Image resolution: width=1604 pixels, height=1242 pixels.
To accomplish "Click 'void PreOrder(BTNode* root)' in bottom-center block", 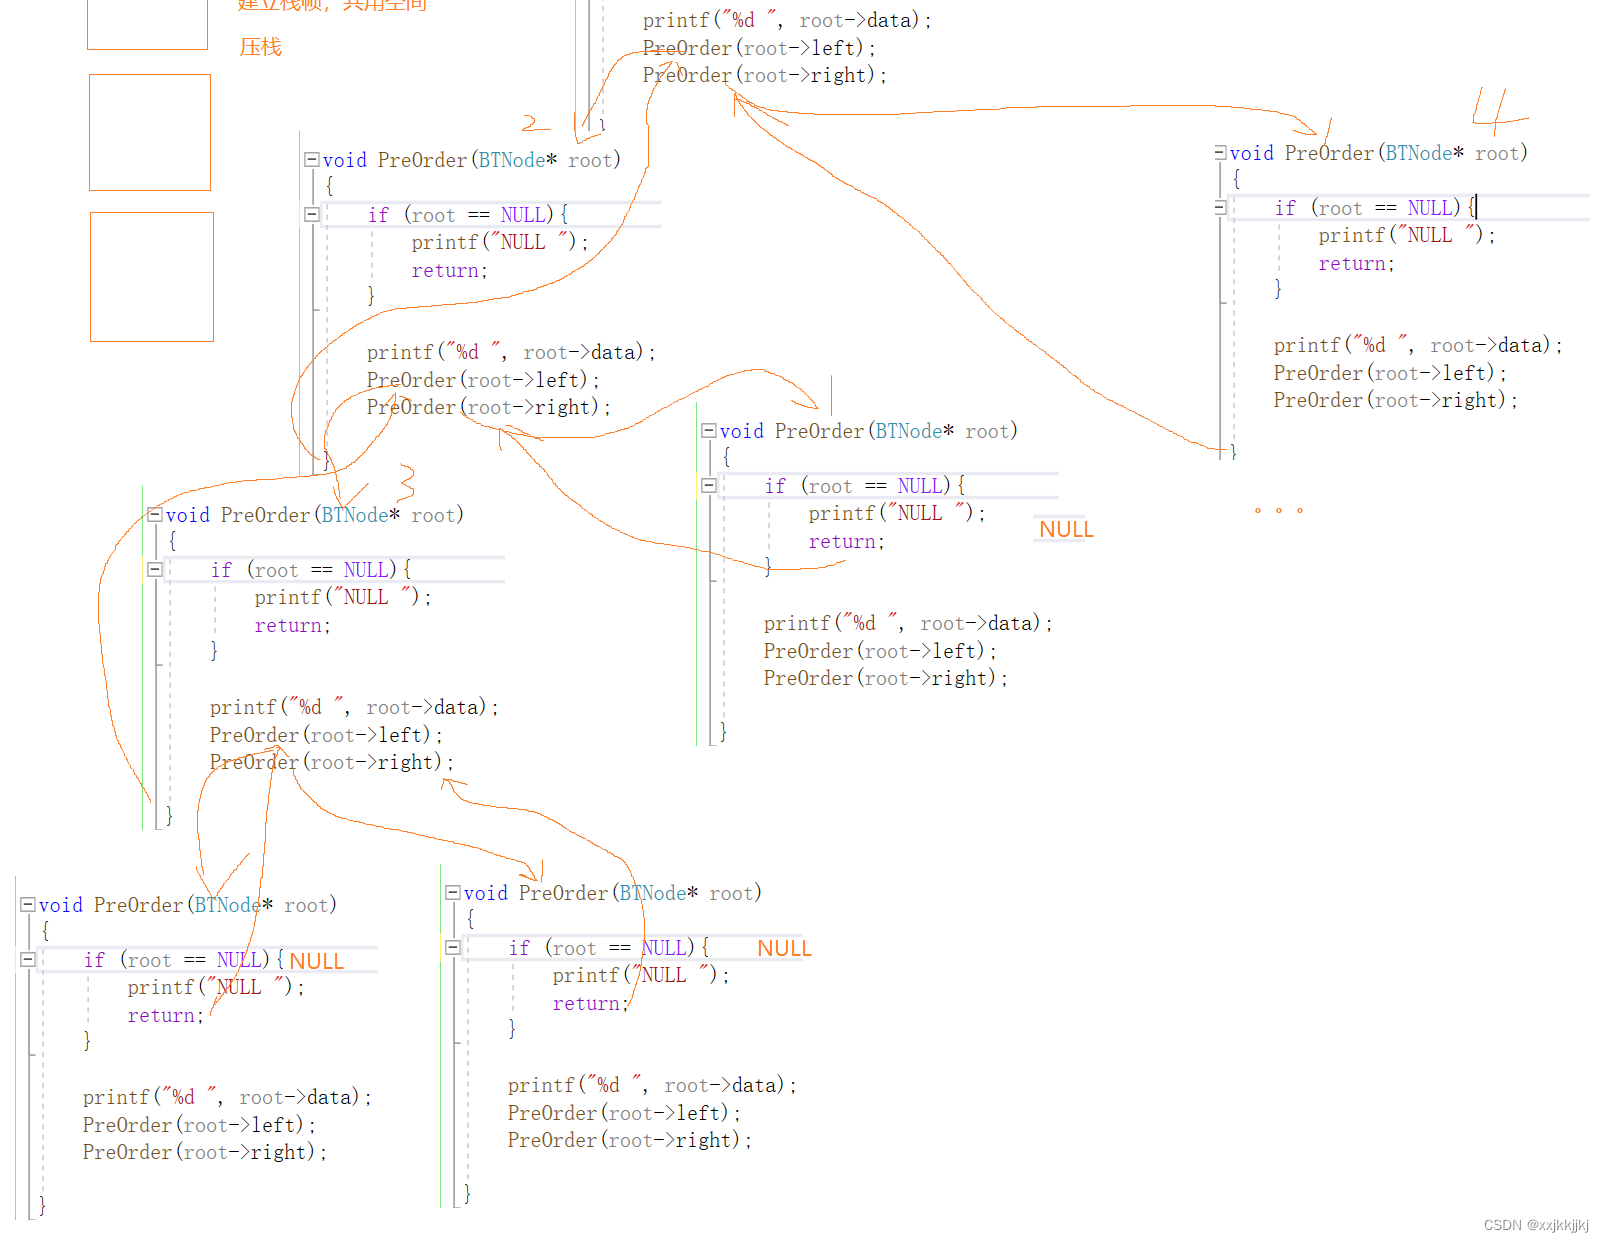I will click(x=613, y=893).
